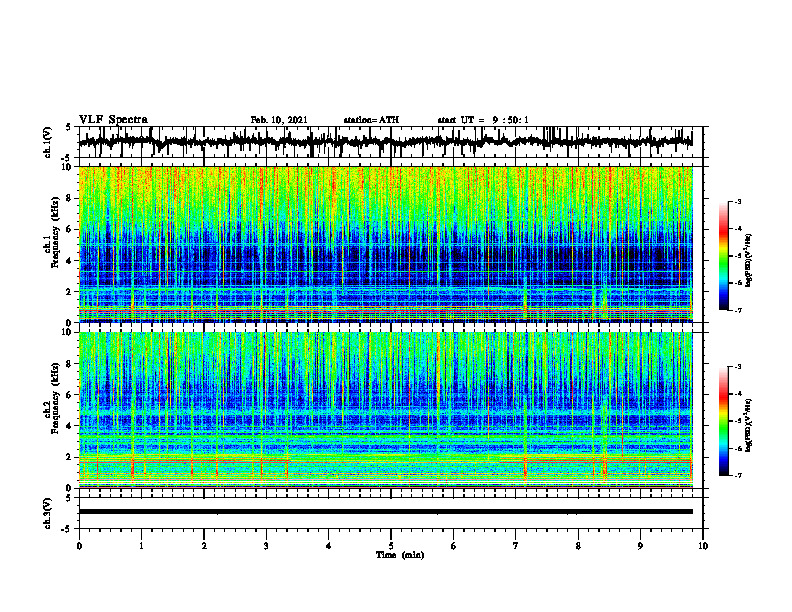Screen dimensions: 792x612
Task: Click the "ch.1(V)" waveform axis label
Action: coord(47,142)
